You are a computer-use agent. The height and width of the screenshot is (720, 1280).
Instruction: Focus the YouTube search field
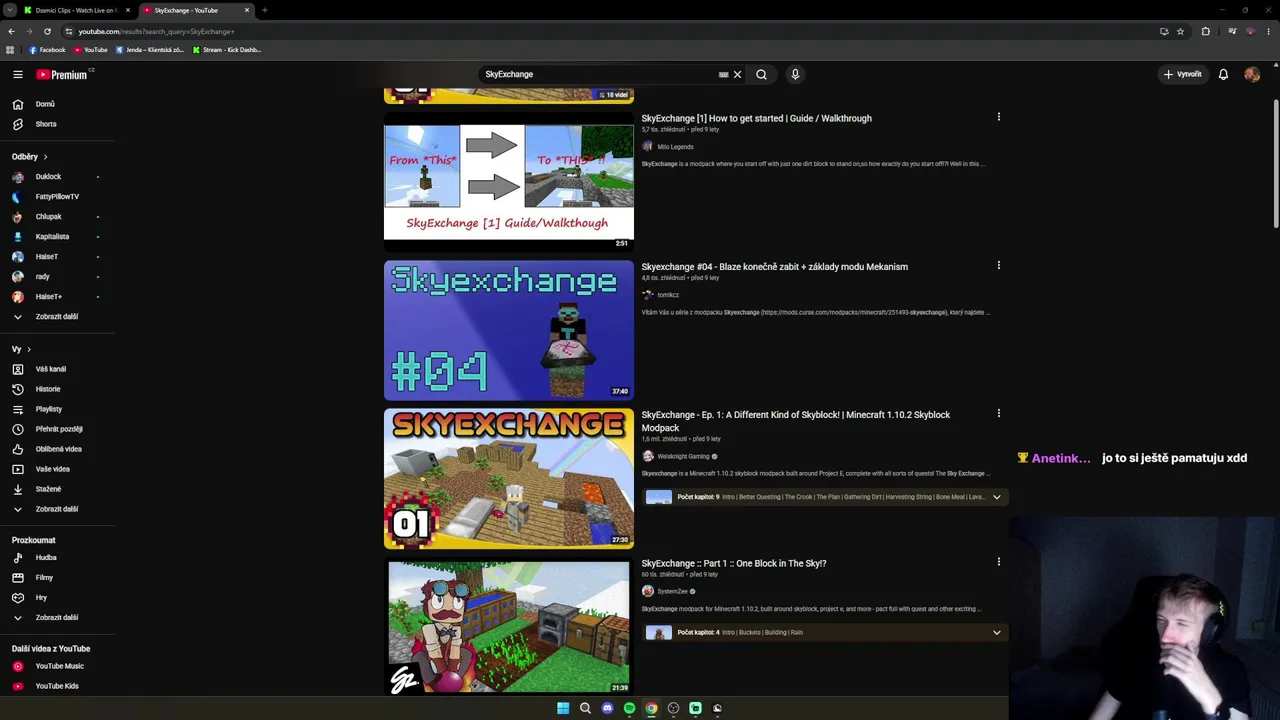coord(598,74)
